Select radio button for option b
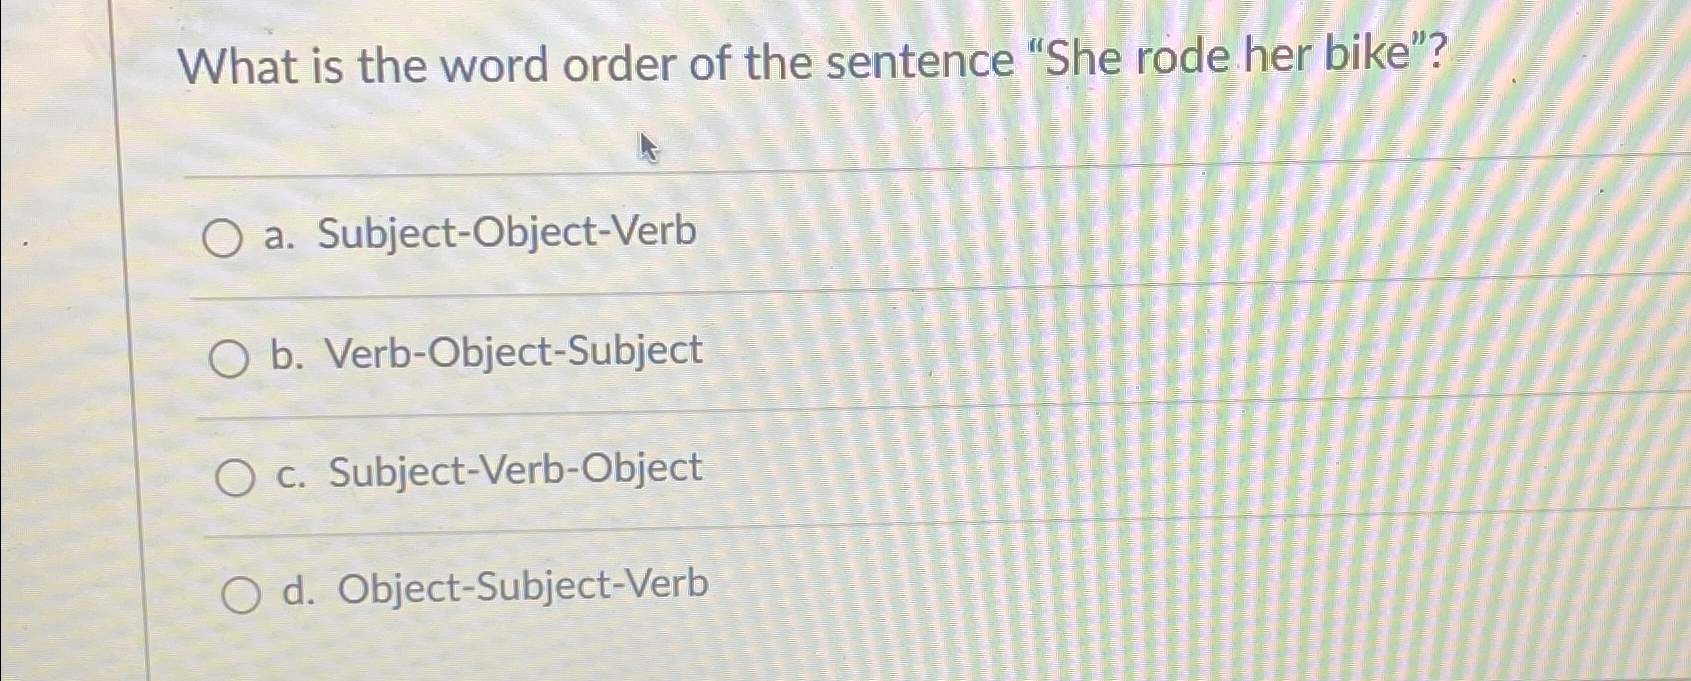The width and height of the screenshot is (1691, 681). pyautogui.click(x=231, y=356)
